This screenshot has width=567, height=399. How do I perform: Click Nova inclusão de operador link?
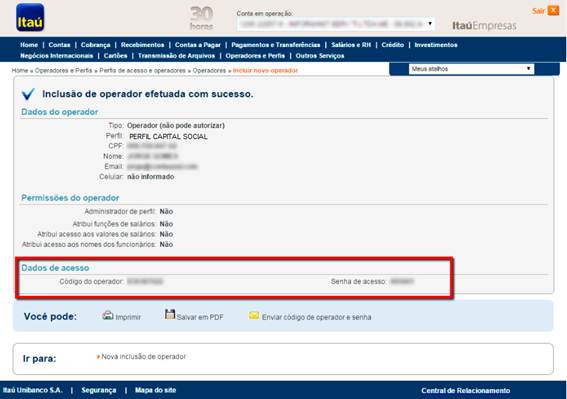pos(144,357)
